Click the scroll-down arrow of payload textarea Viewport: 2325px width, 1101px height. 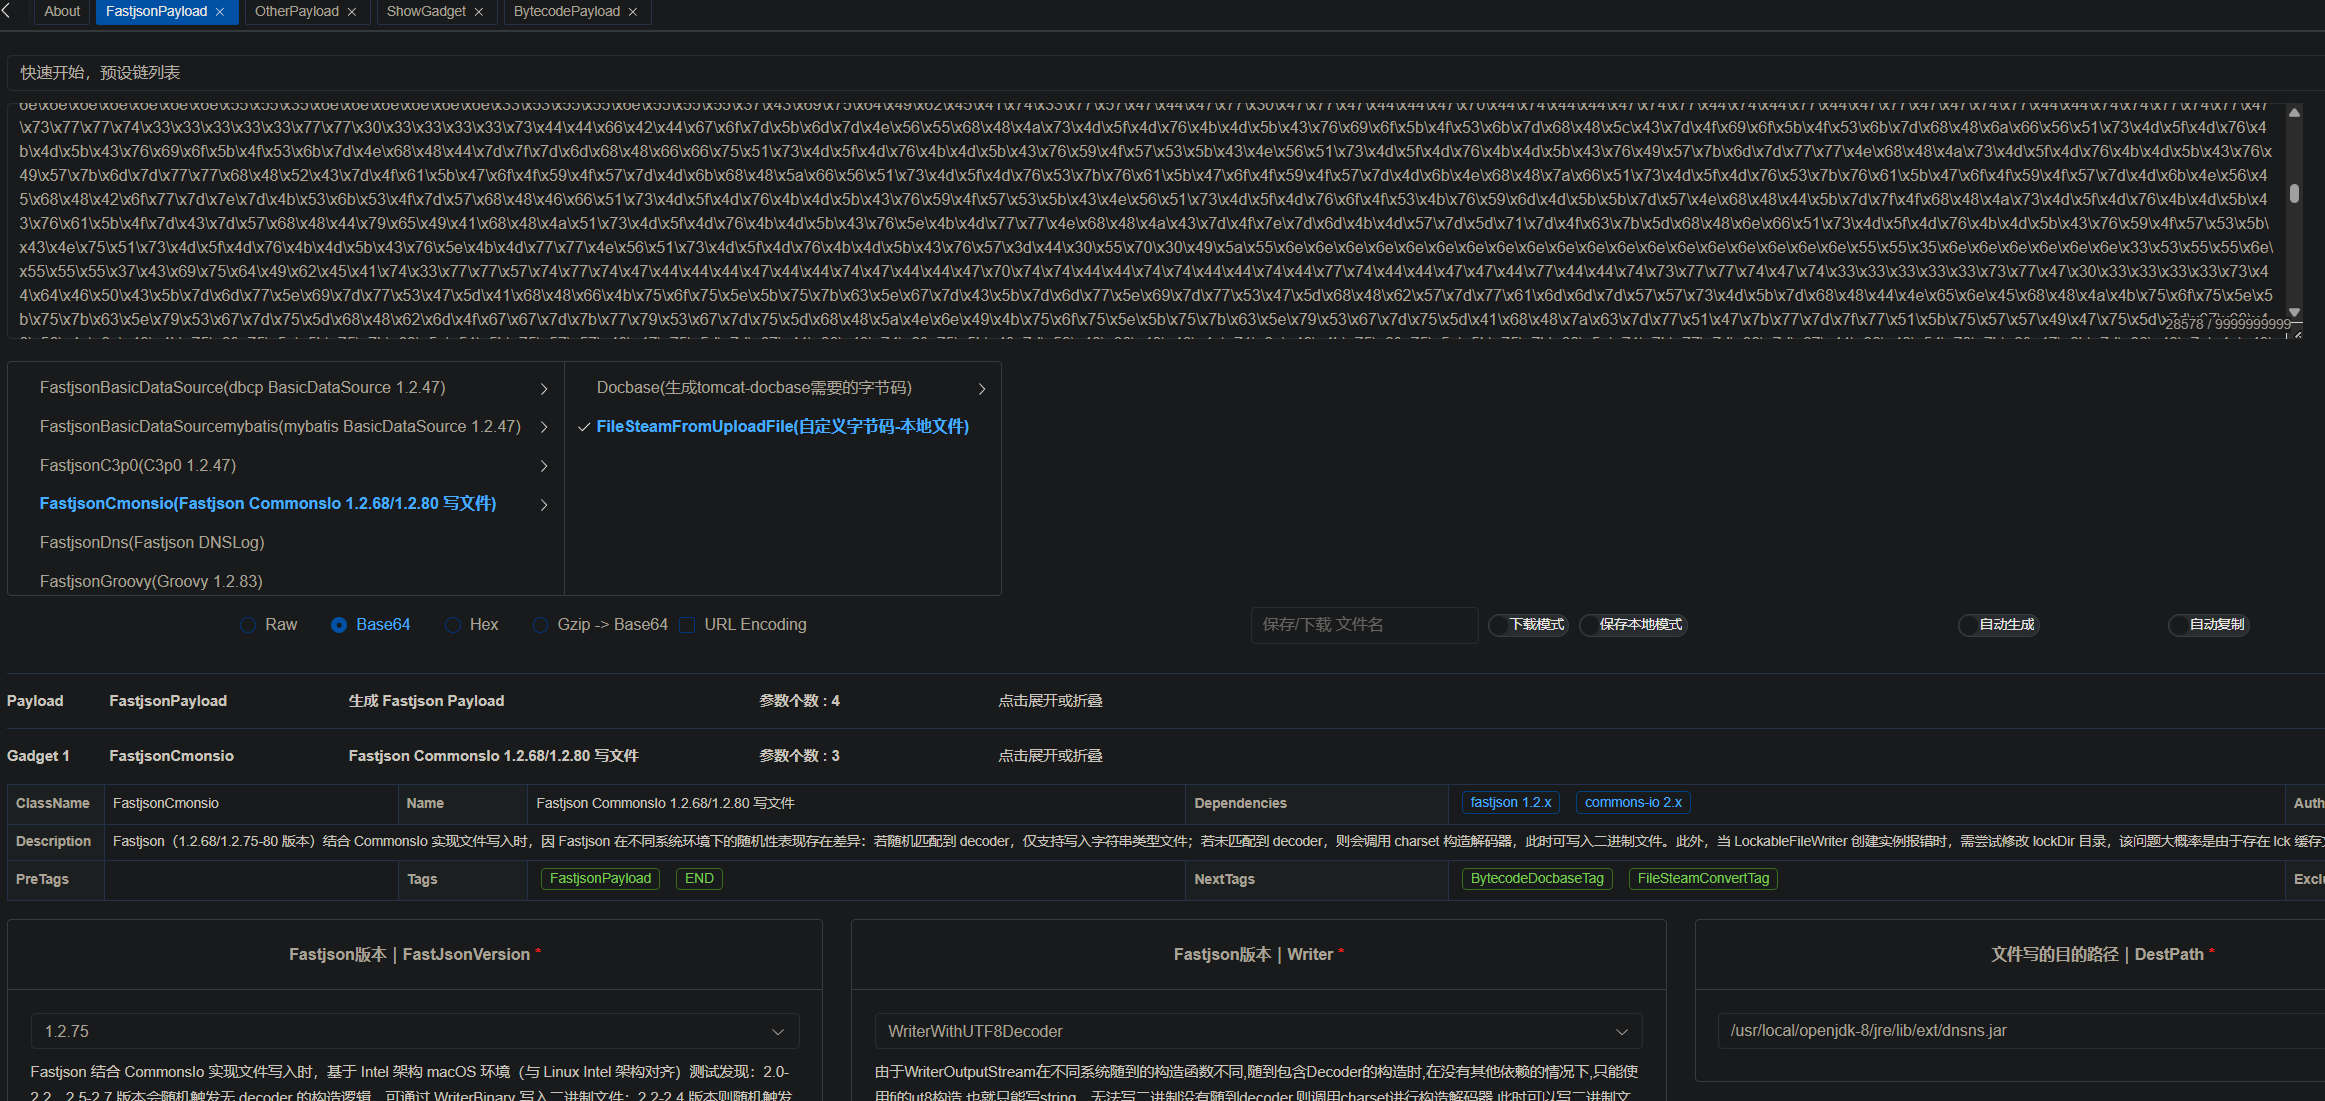2295,313
